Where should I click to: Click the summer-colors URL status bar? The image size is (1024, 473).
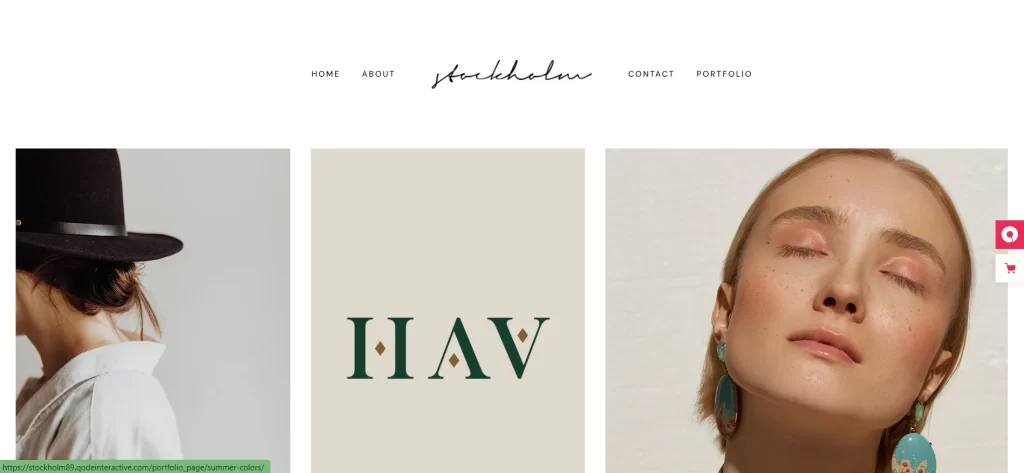pos(135,466)
